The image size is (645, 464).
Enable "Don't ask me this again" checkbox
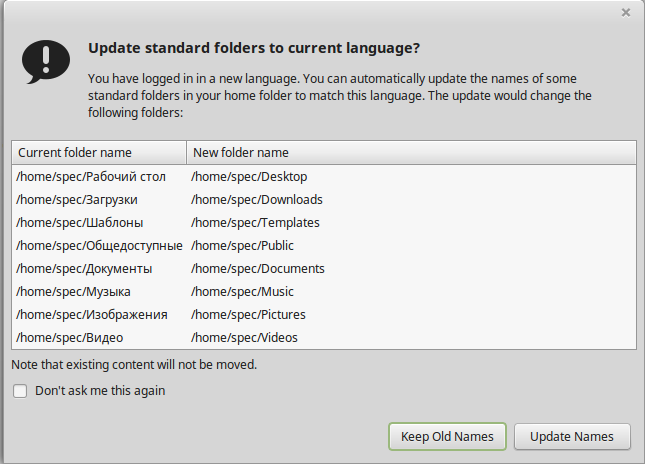(20, 391)
